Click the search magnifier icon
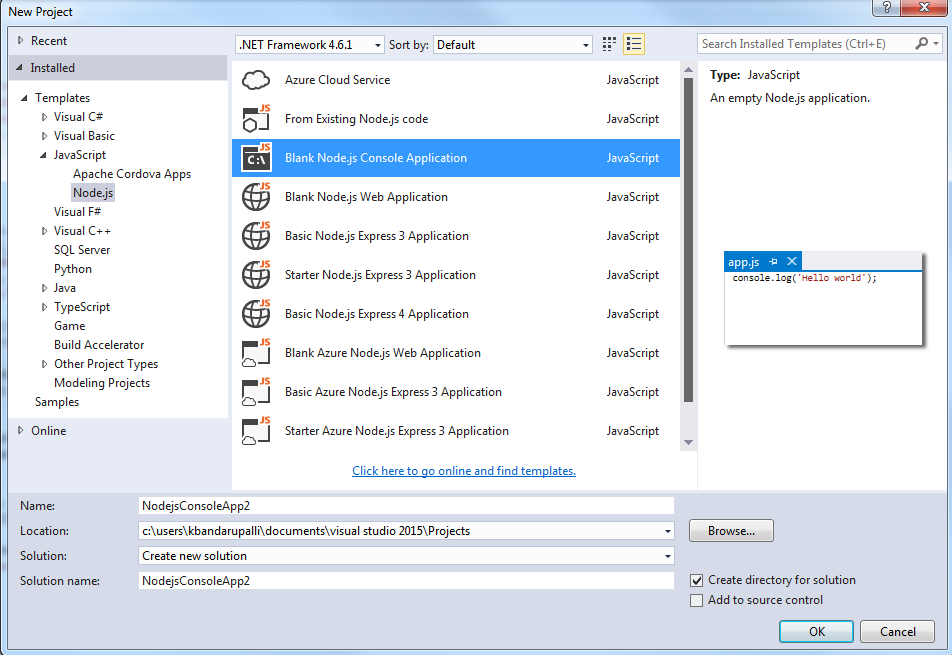The height and width of the screenshot is (655, 952). pyautogui.click(x=922, y=44)
